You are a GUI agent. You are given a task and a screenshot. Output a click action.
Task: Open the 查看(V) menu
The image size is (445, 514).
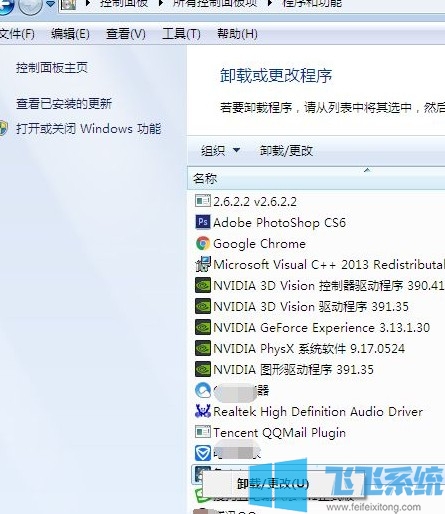tap(126, 34)
